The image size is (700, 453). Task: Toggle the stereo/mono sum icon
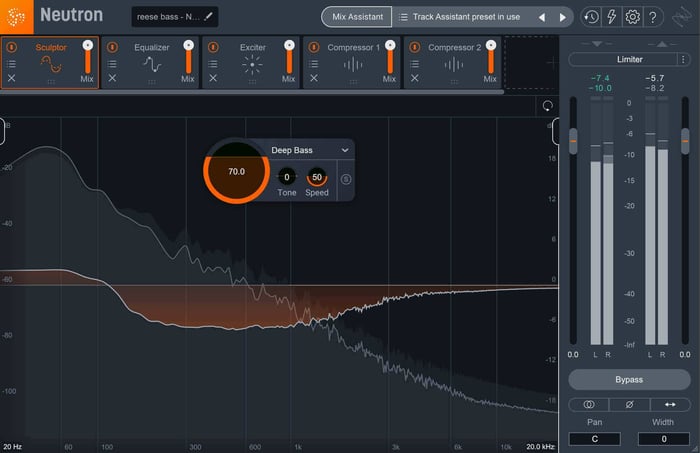pos(589,404)
